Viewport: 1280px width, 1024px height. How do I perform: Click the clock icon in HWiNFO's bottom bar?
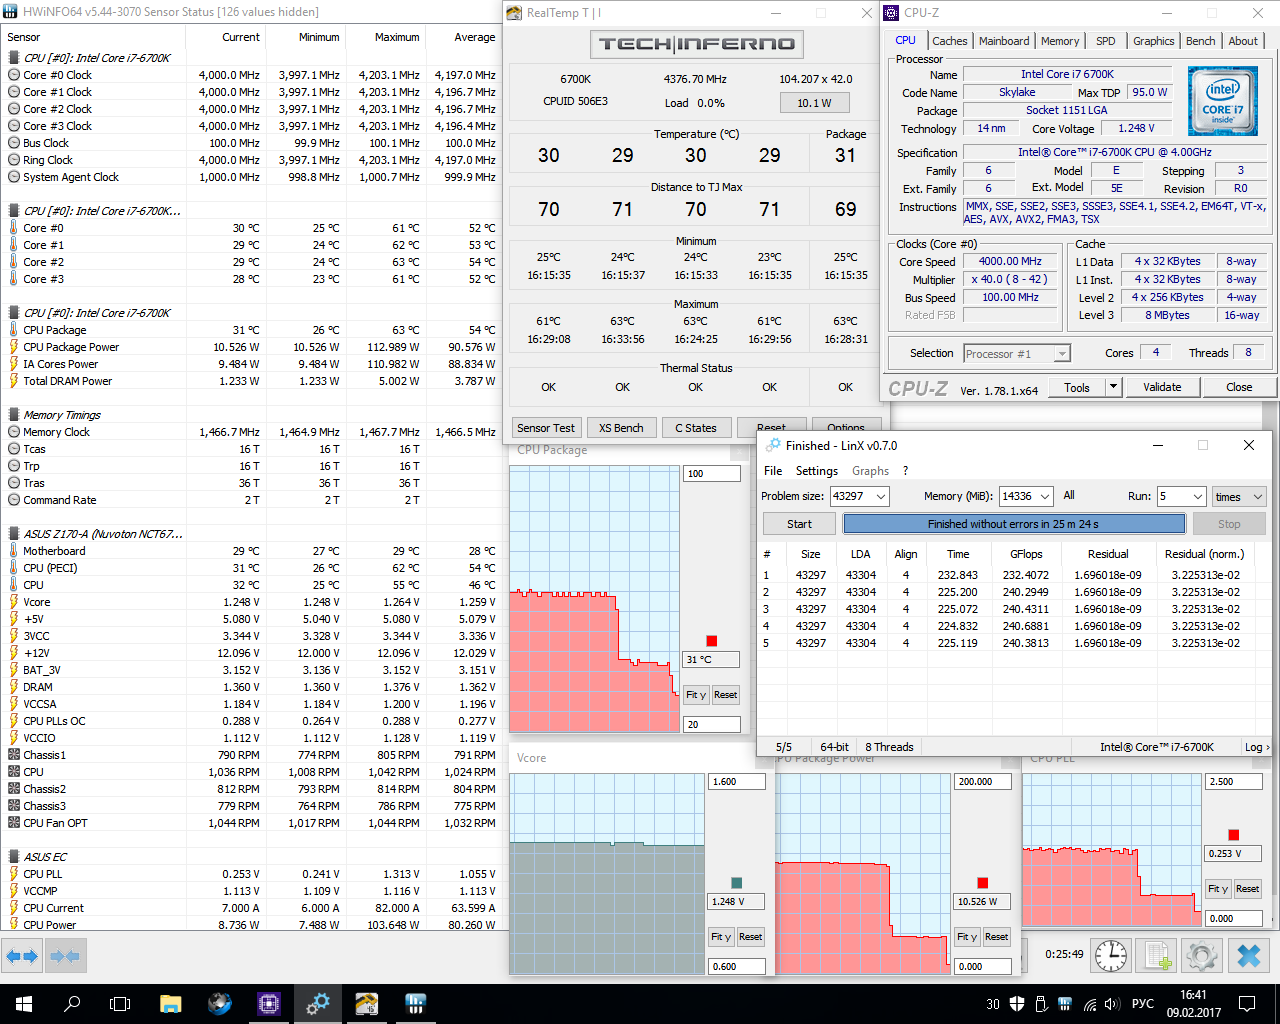(x=1111, y=956)
